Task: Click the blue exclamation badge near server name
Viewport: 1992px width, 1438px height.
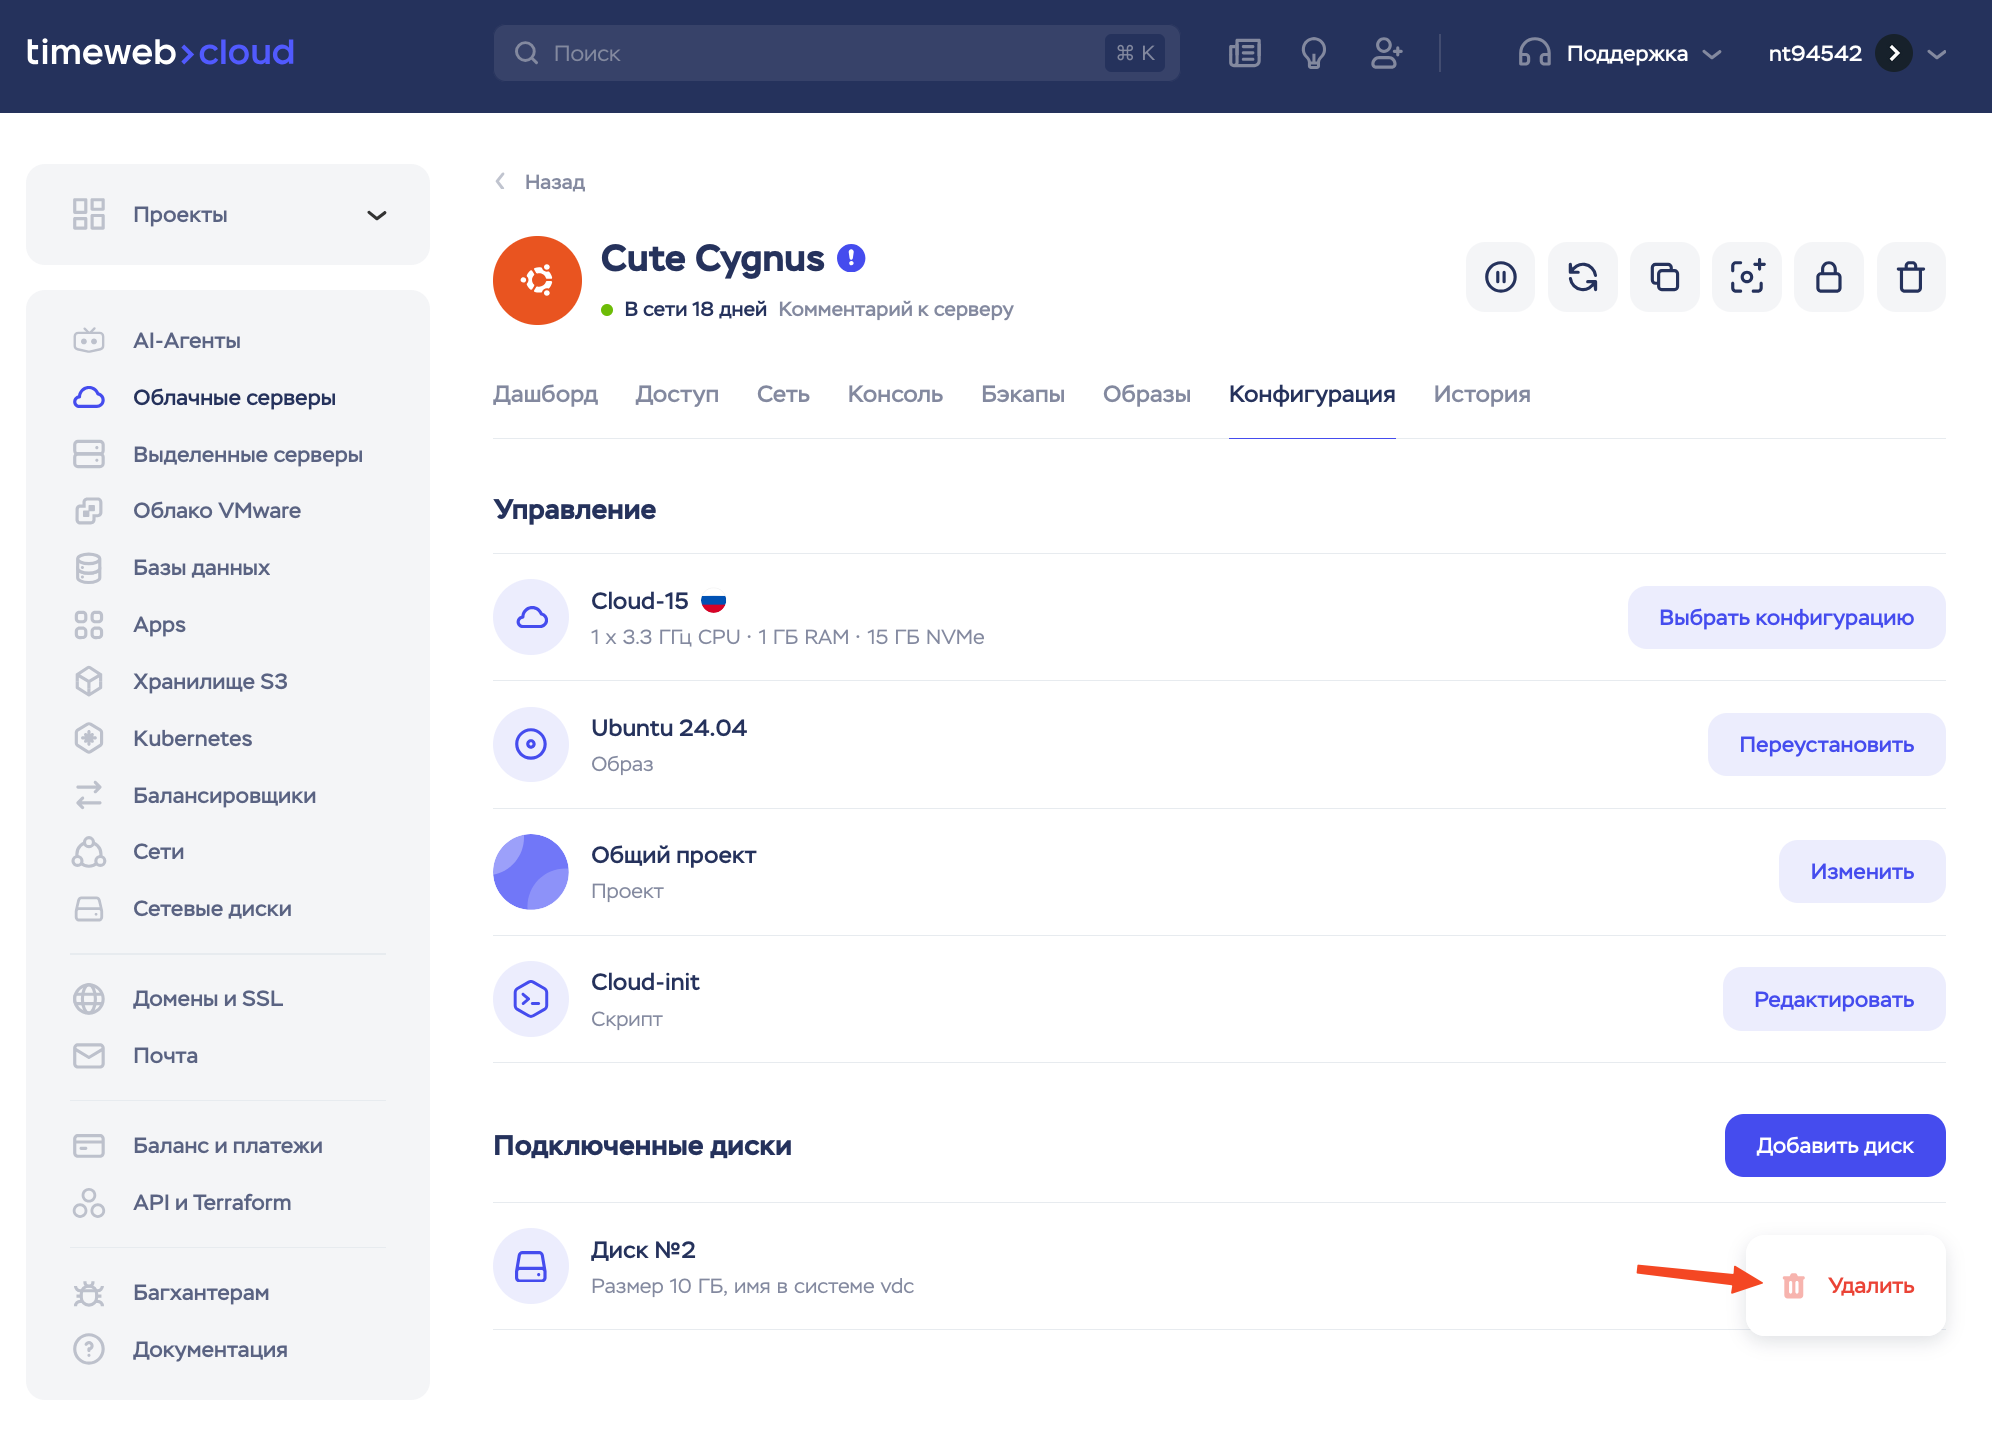Action: (x=851, y=258)
